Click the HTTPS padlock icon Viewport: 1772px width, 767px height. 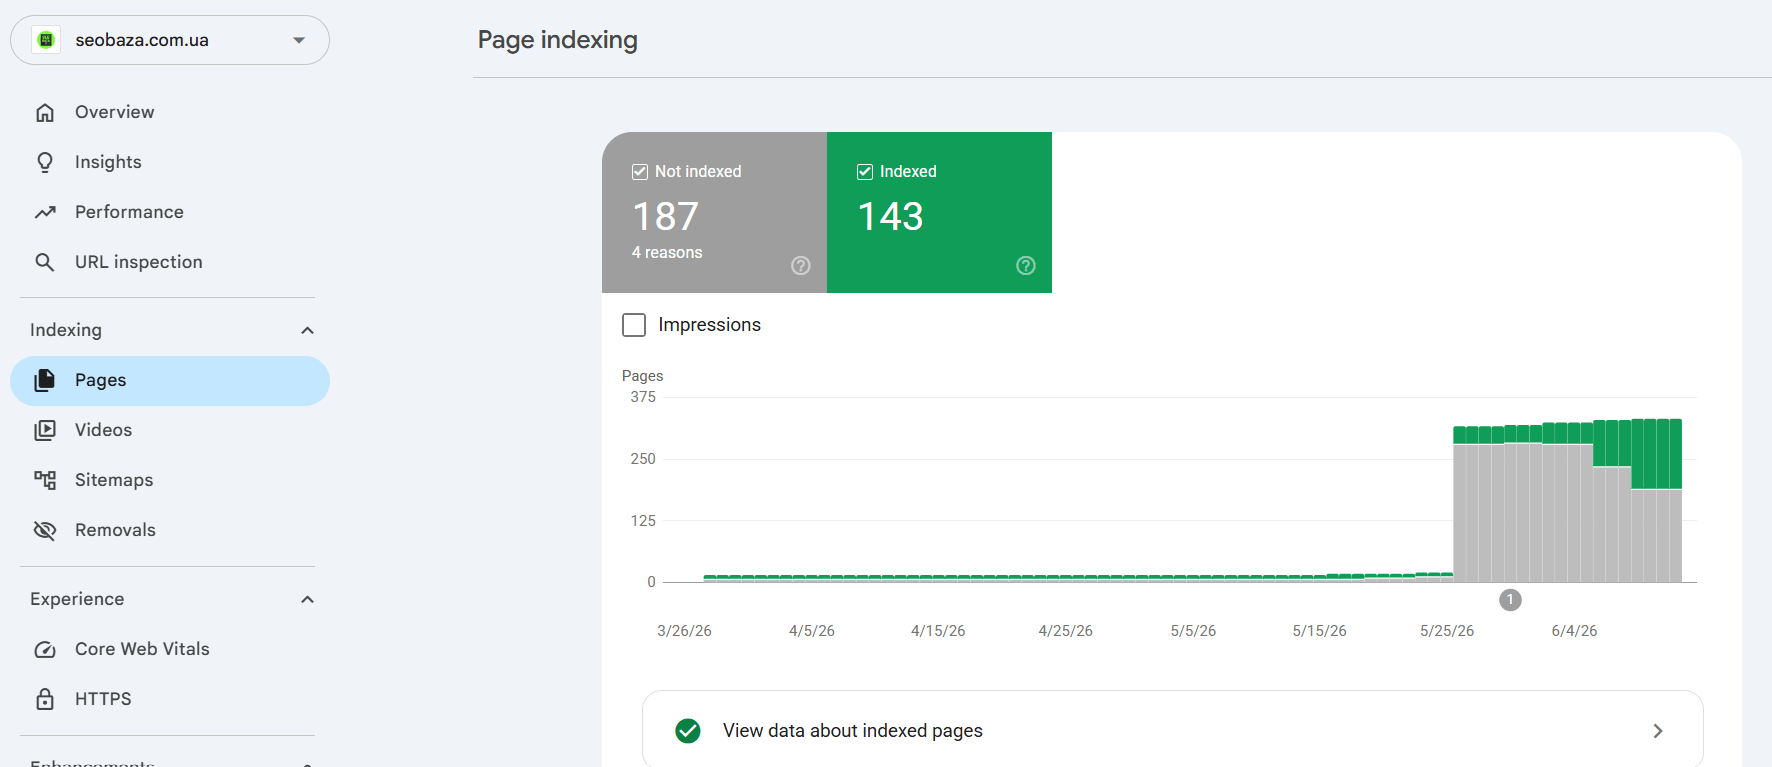(x=45, y=699)
